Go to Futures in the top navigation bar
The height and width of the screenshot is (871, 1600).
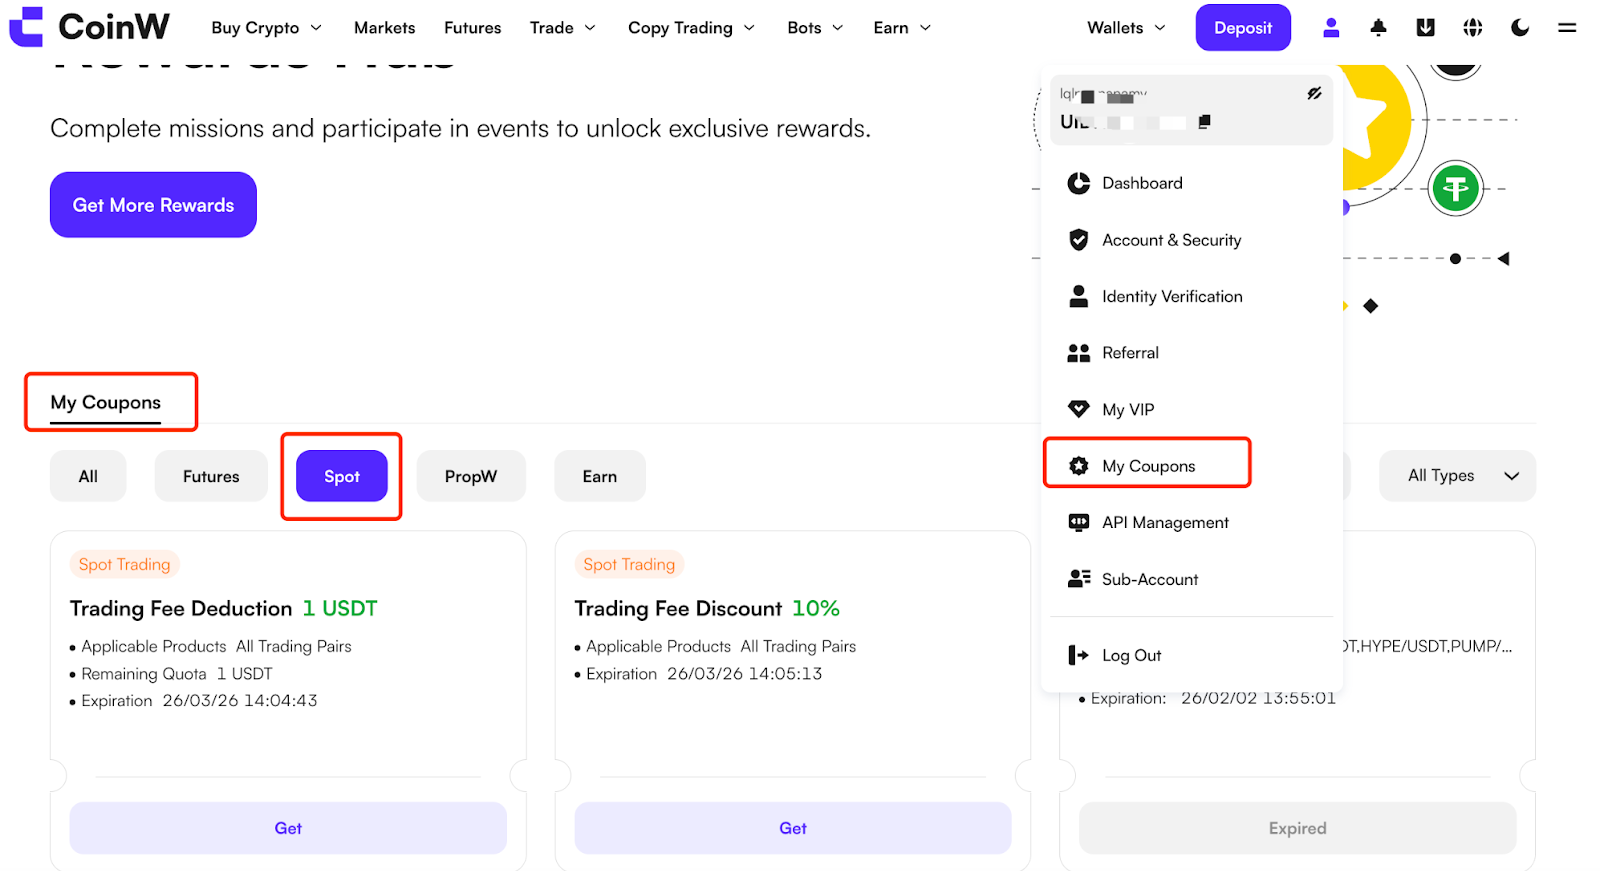click(473, 28)
